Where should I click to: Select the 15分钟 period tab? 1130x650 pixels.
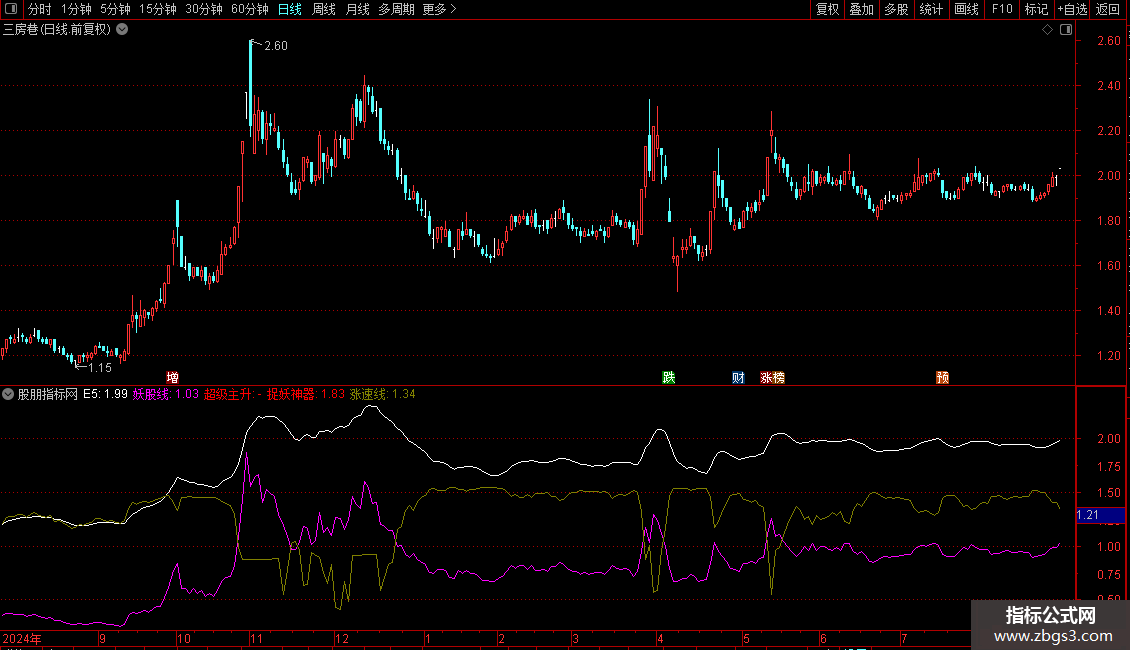[158, 9]
